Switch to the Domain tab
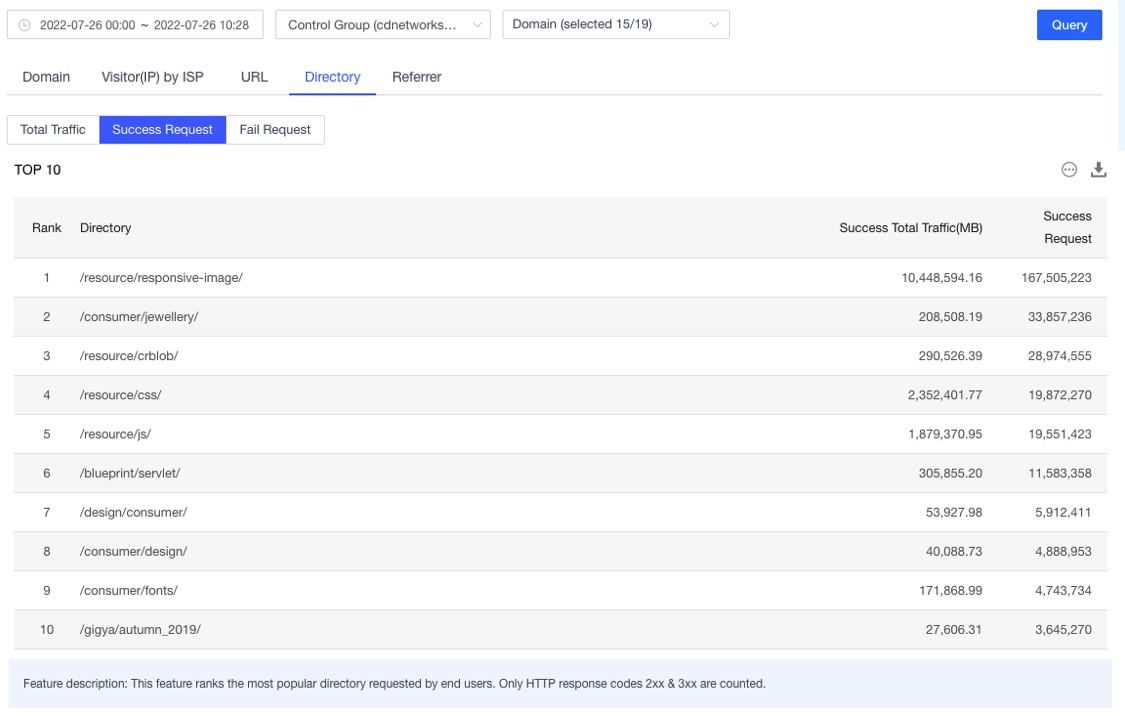Viewport: 1125px width, 716px height. coord(46,76)
